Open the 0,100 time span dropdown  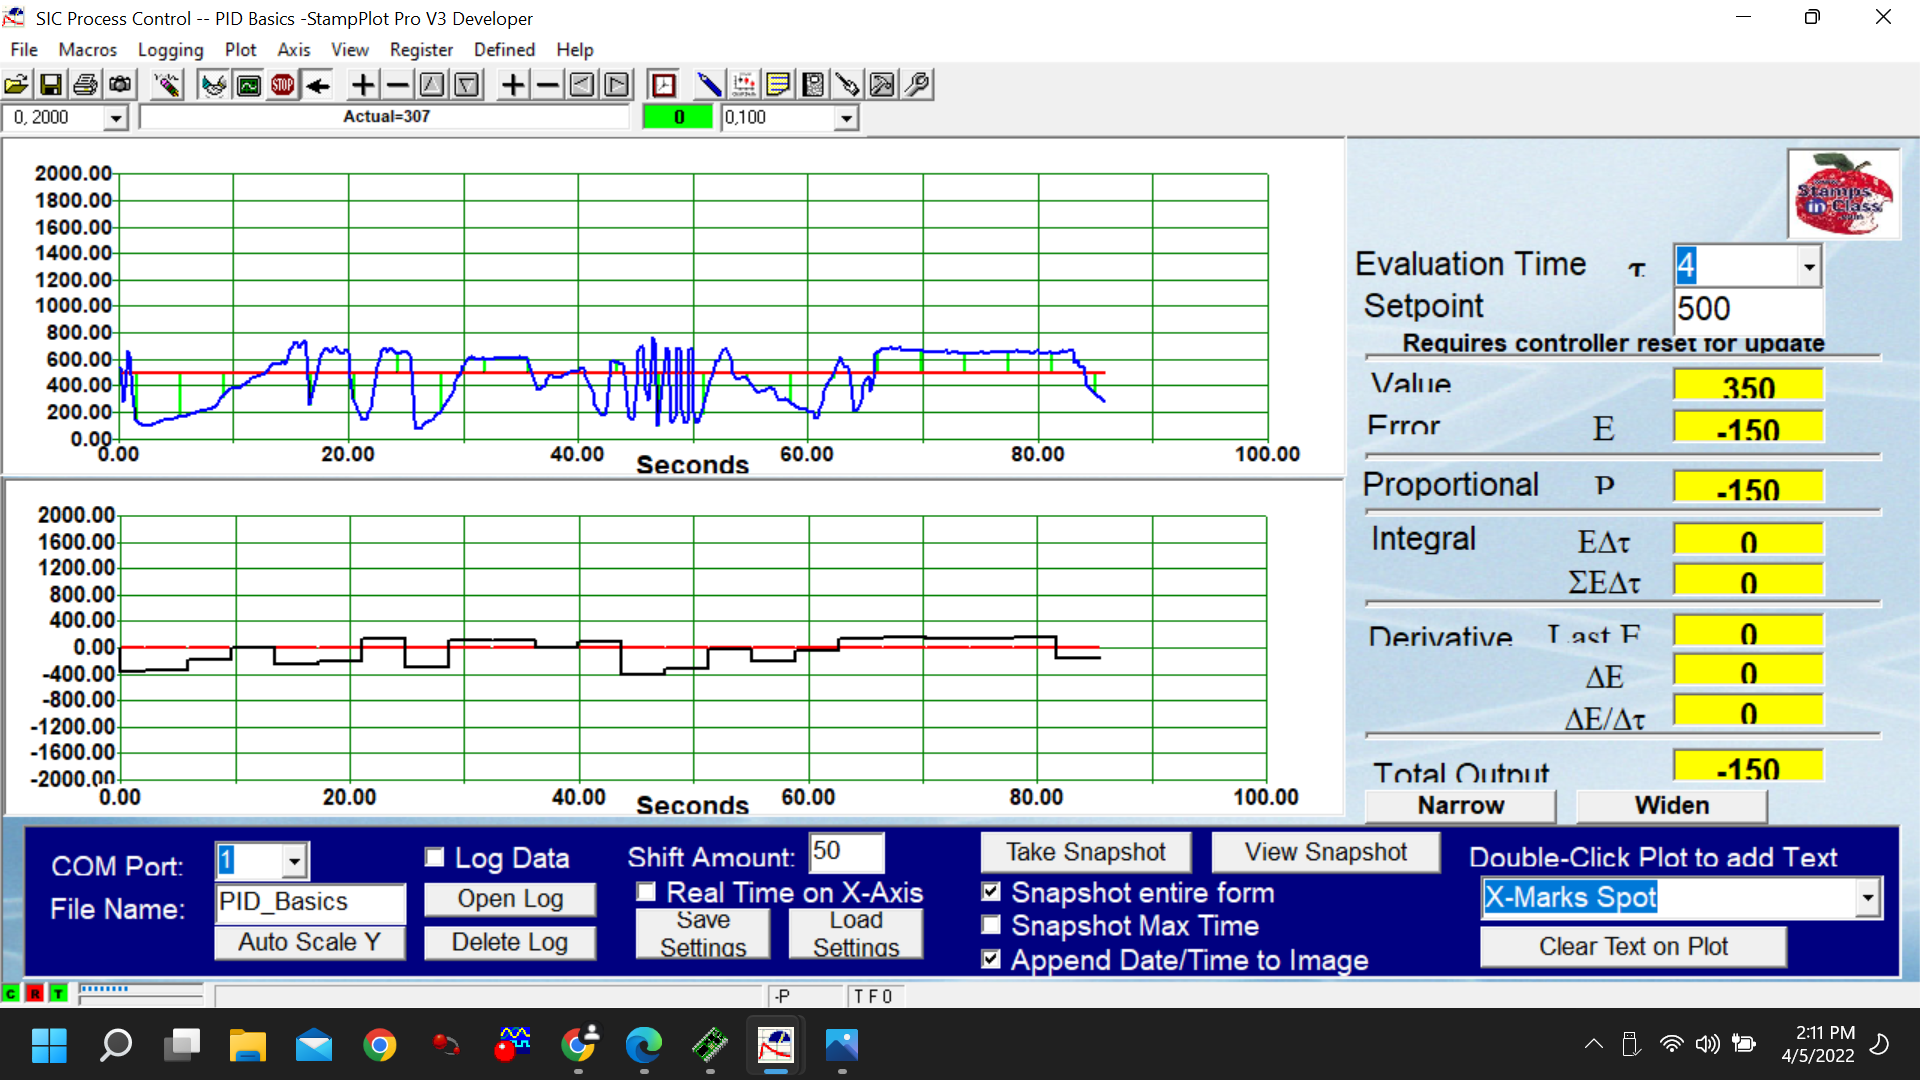click(846, 118)
